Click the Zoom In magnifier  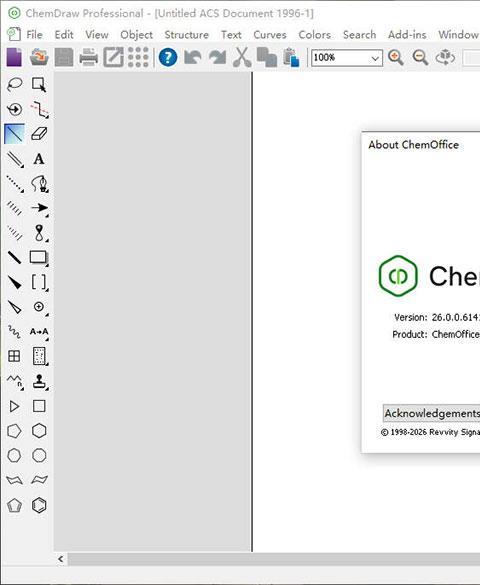[396, 58]
